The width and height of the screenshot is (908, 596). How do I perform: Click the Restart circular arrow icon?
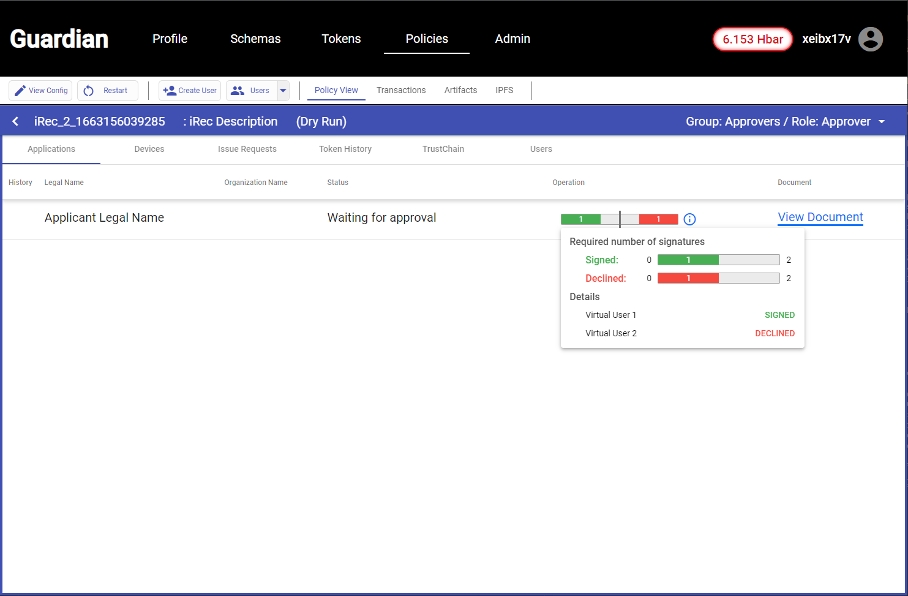[89, 91]
